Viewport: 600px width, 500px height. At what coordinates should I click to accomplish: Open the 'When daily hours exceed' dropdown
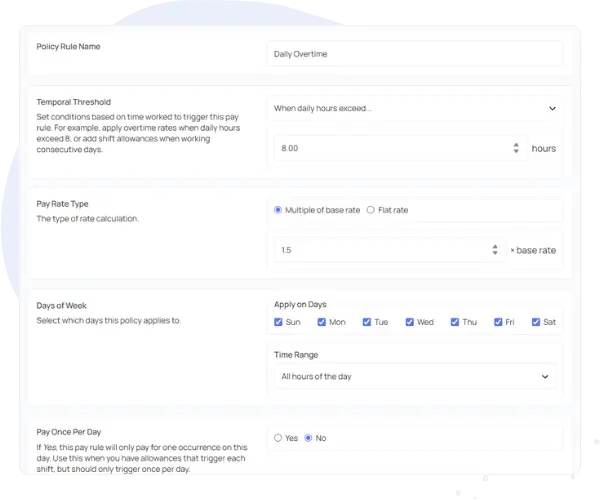click(415, 108)
